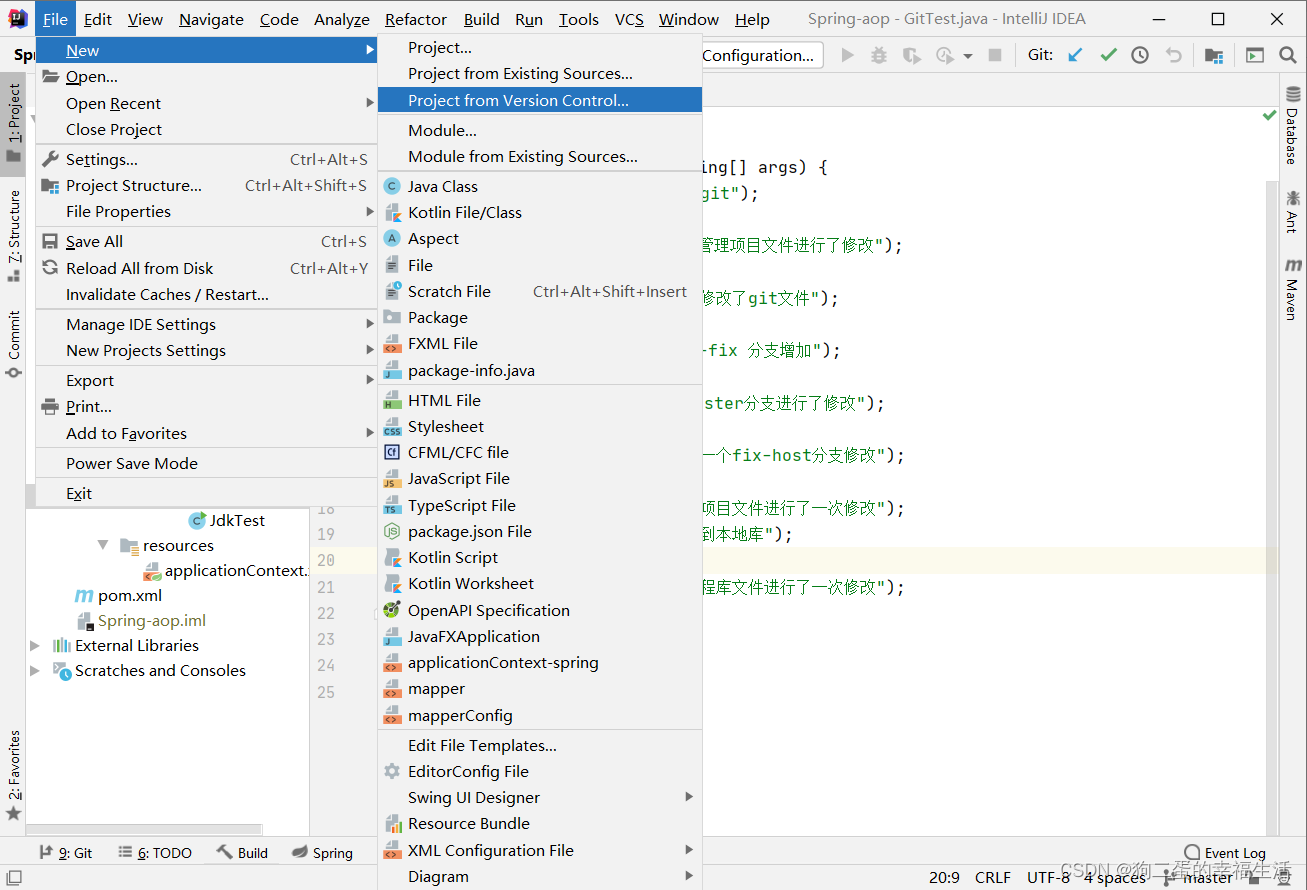The height and width of the screenshot is (890, 1307).
Task: Expand the External Libraries tree node
Action: click(x=35, y=645)
